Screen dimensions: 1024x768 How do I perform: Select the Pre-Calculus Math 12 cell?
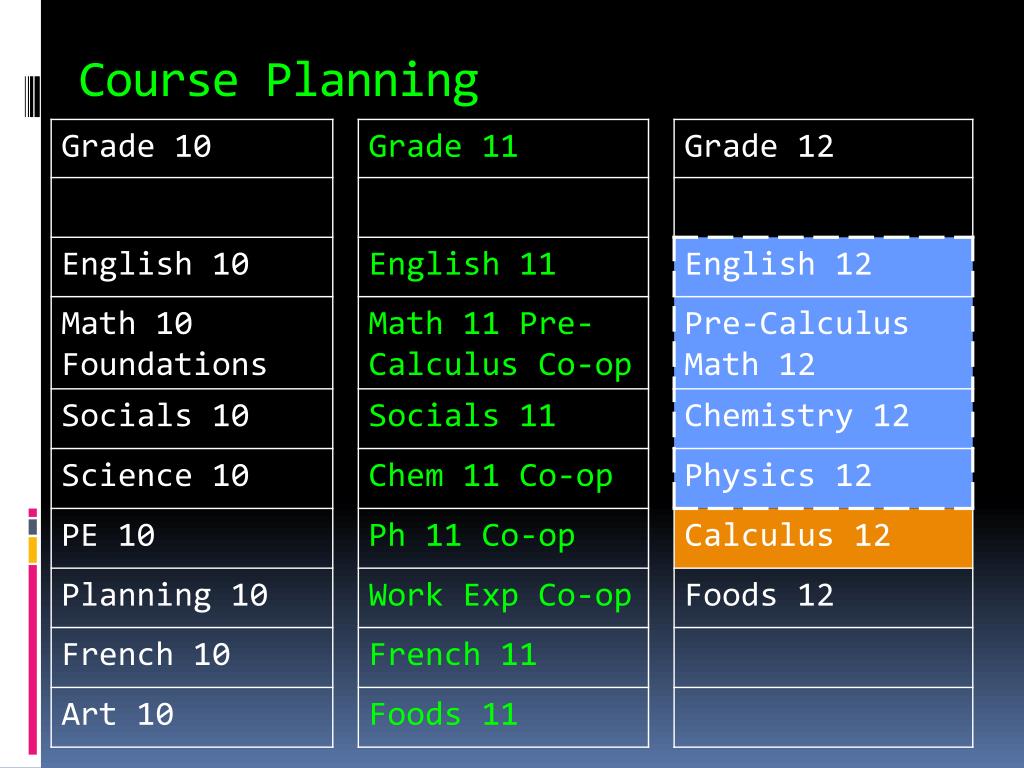click(x=823, y=343)
